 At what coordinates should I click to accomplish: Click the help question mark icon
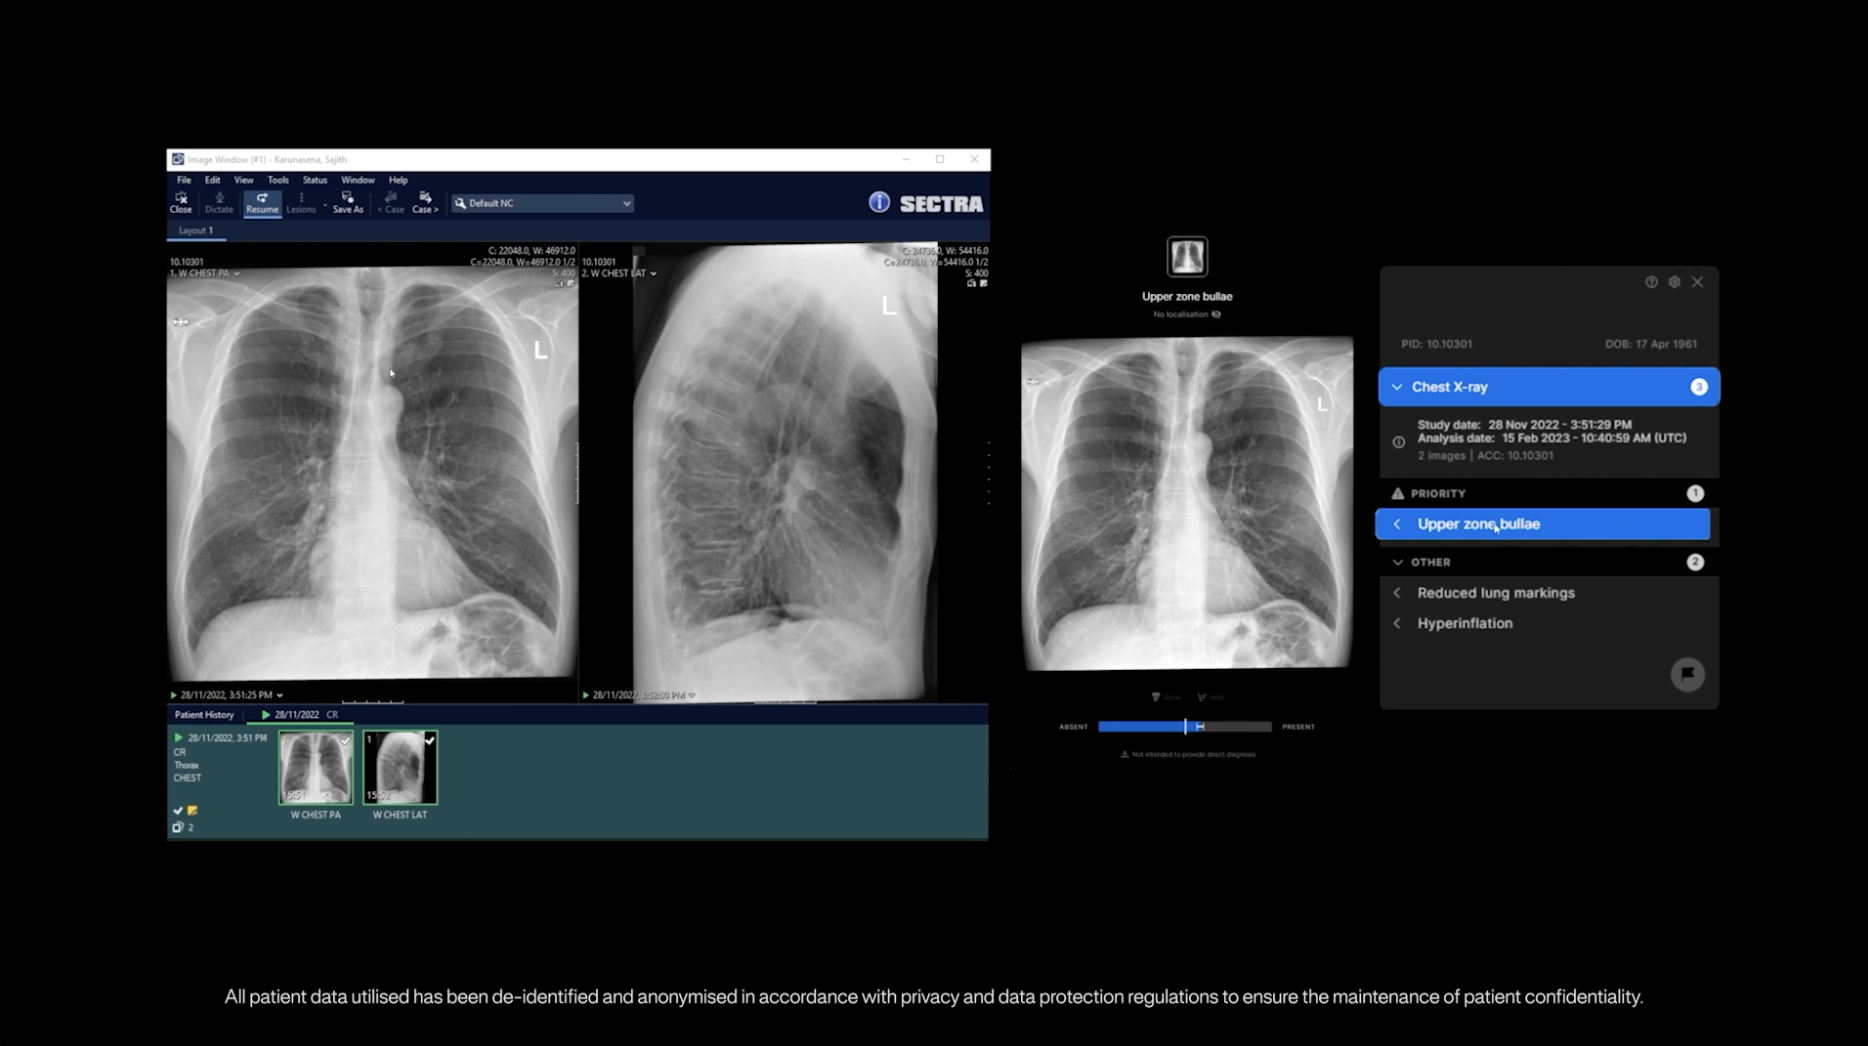pyautogui.click(x=1651, y=282)
